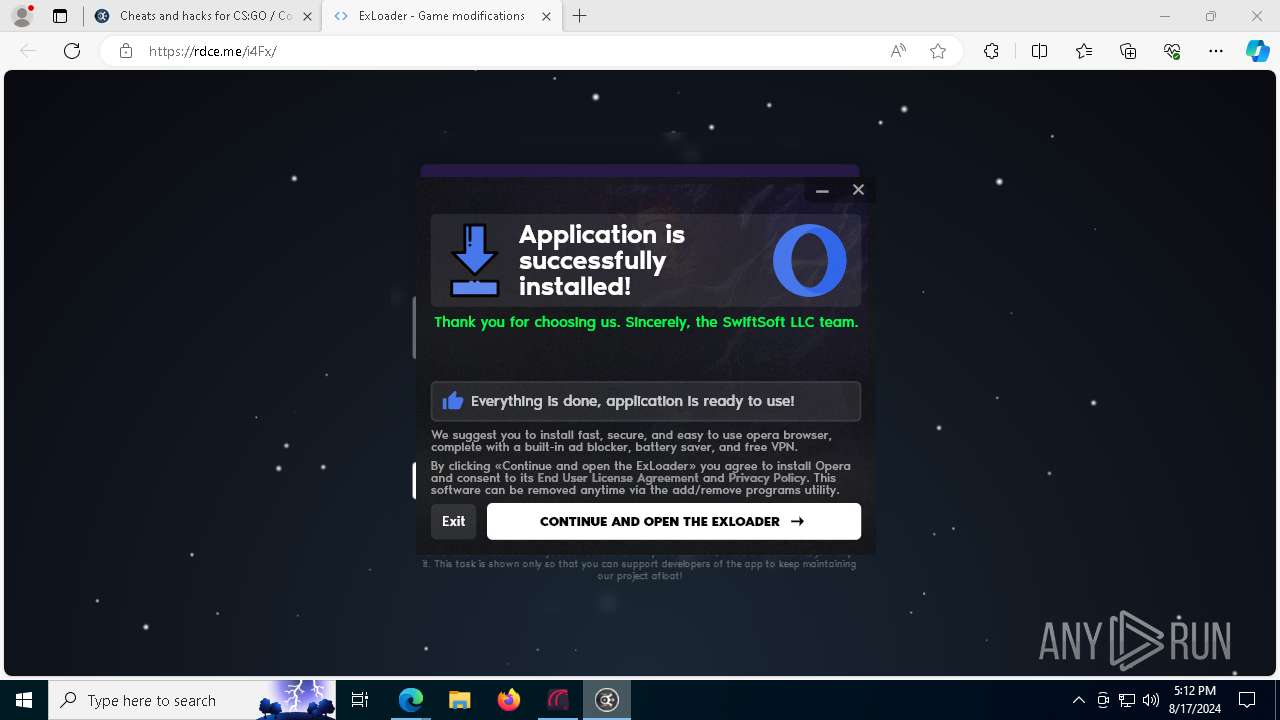Open the ExLoader app in taskbar

pos(606,700)
